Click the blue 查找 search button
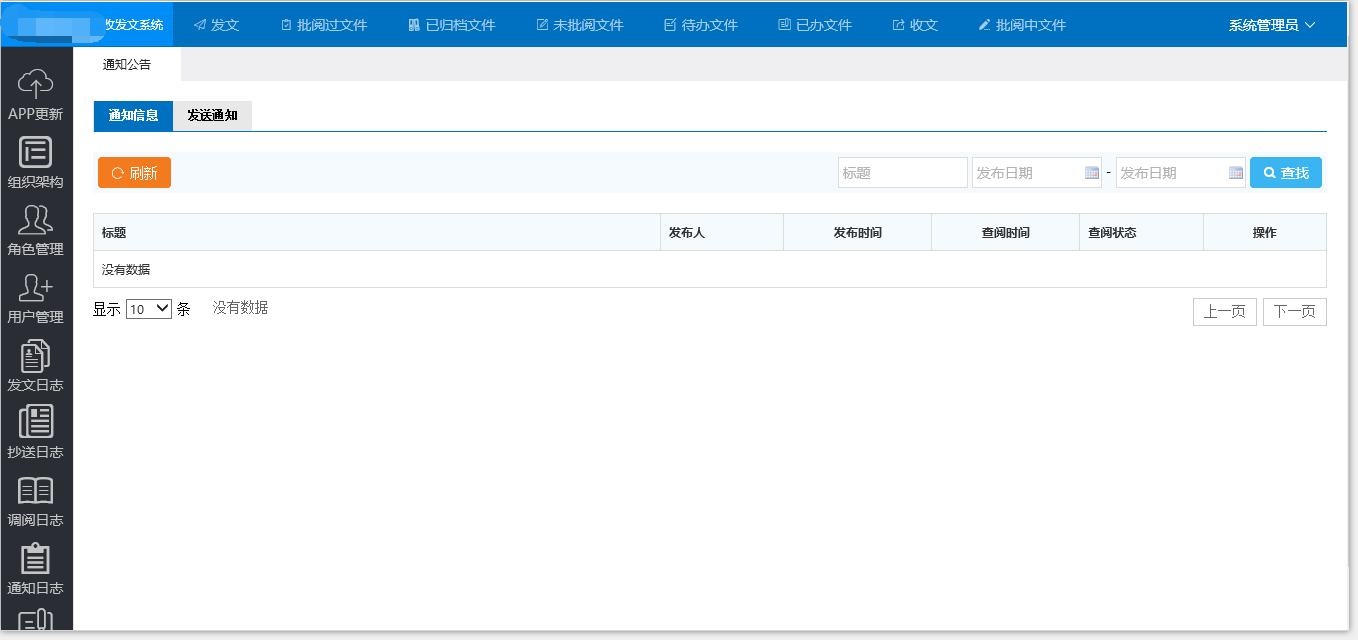1358x640 pixels. [1286, 172]
